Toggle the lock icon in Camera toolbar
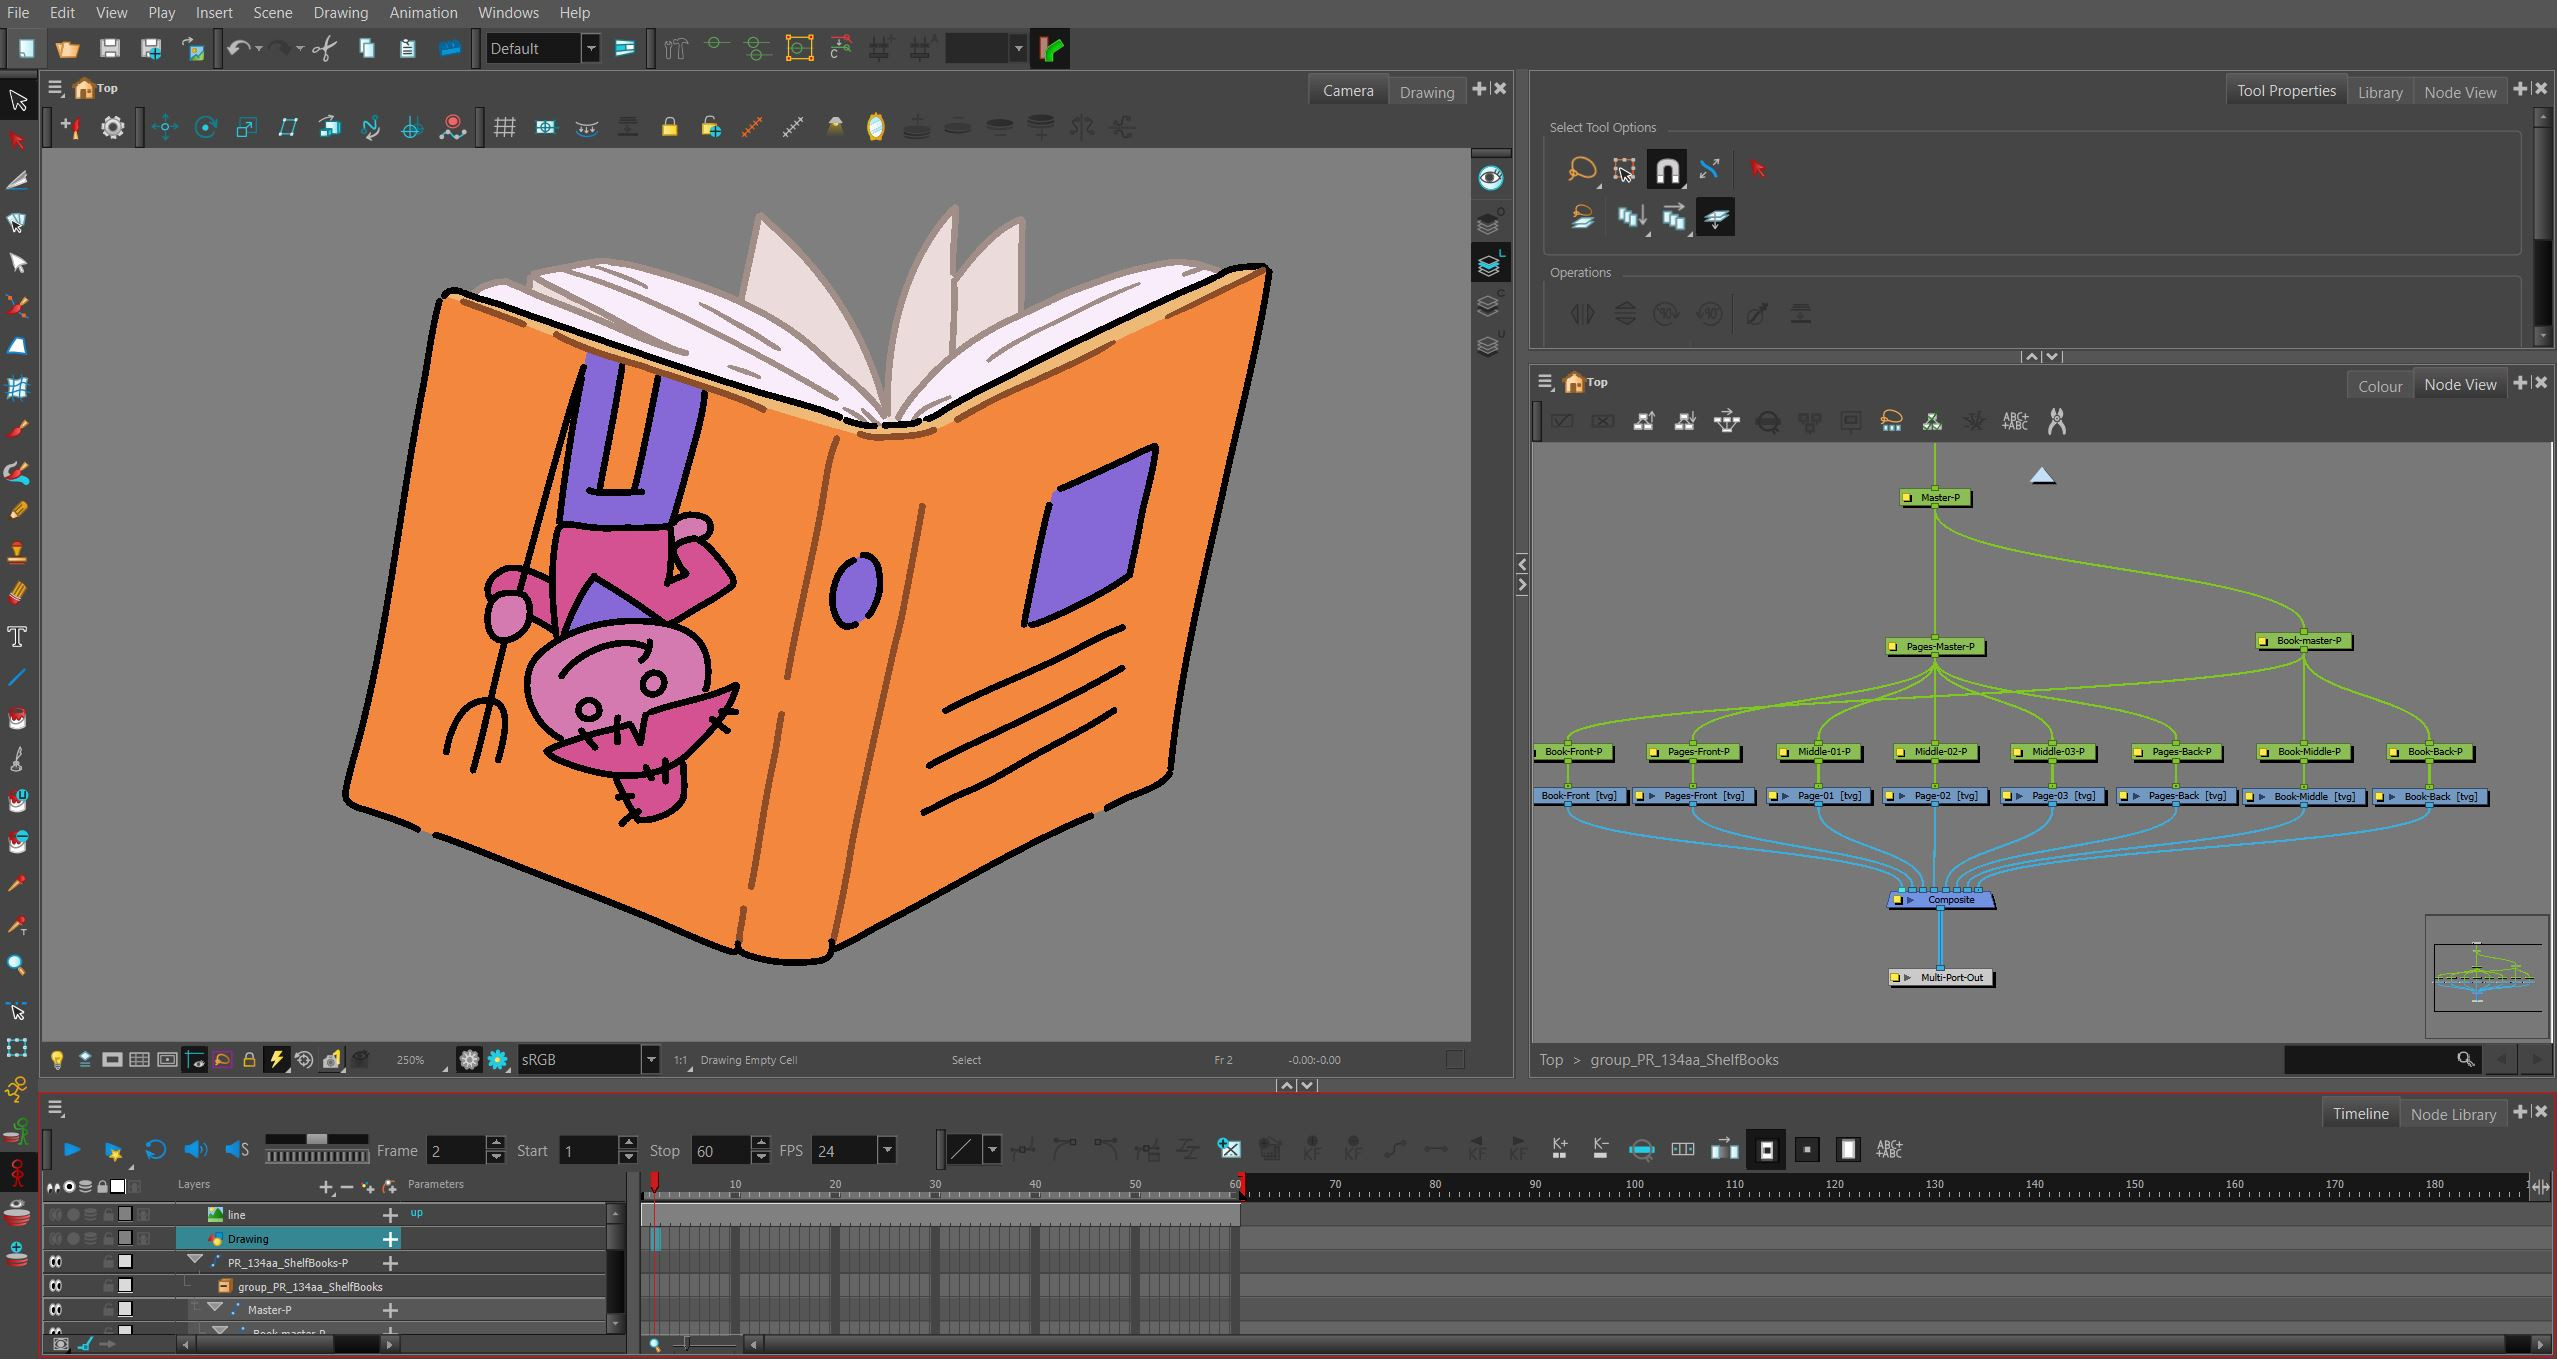 click(669, 127)
